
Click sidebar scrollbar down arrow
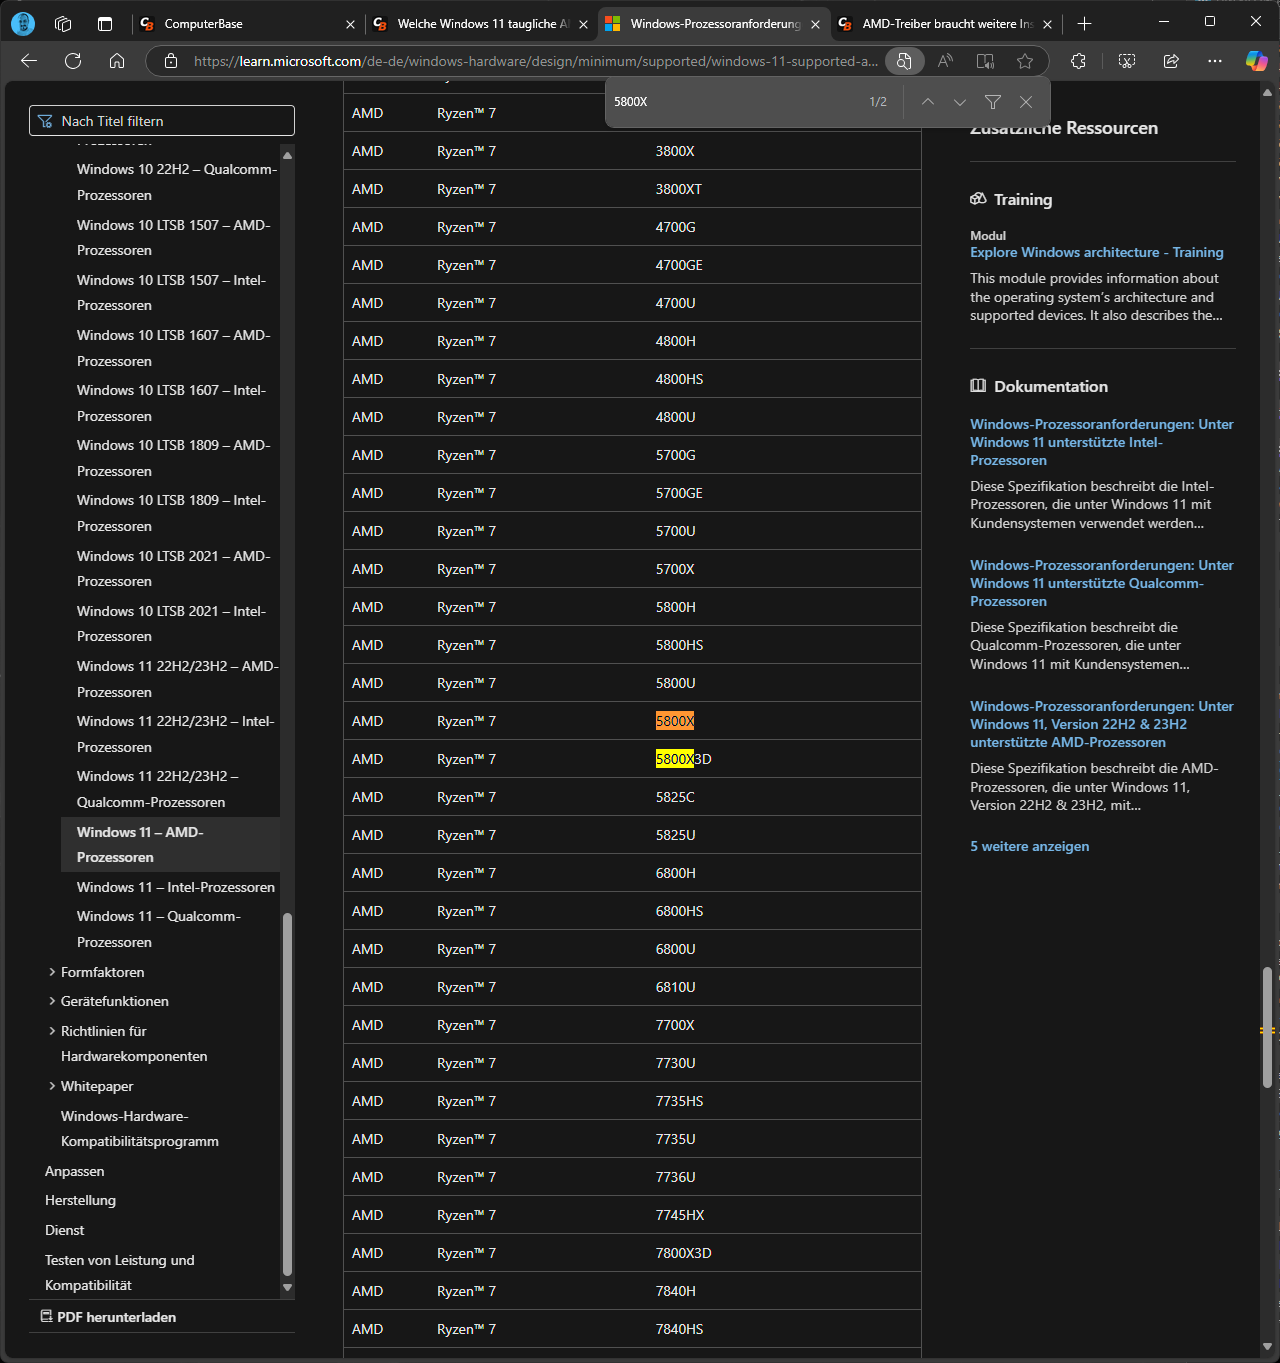click(288, 1288)
